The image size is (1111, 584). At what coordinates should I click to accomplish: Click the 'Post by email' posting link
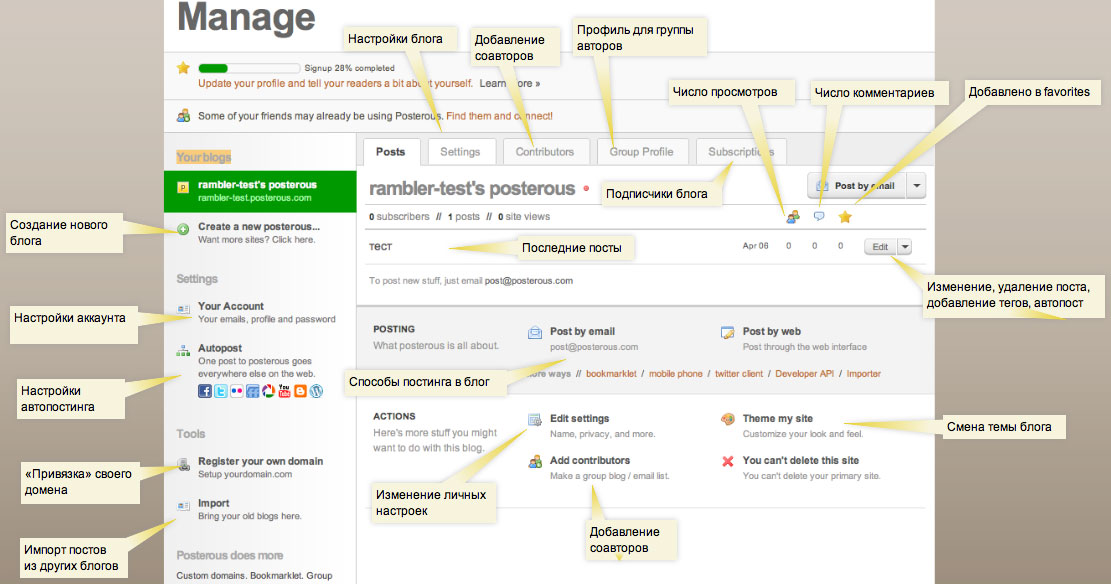[x=582, y=331]
